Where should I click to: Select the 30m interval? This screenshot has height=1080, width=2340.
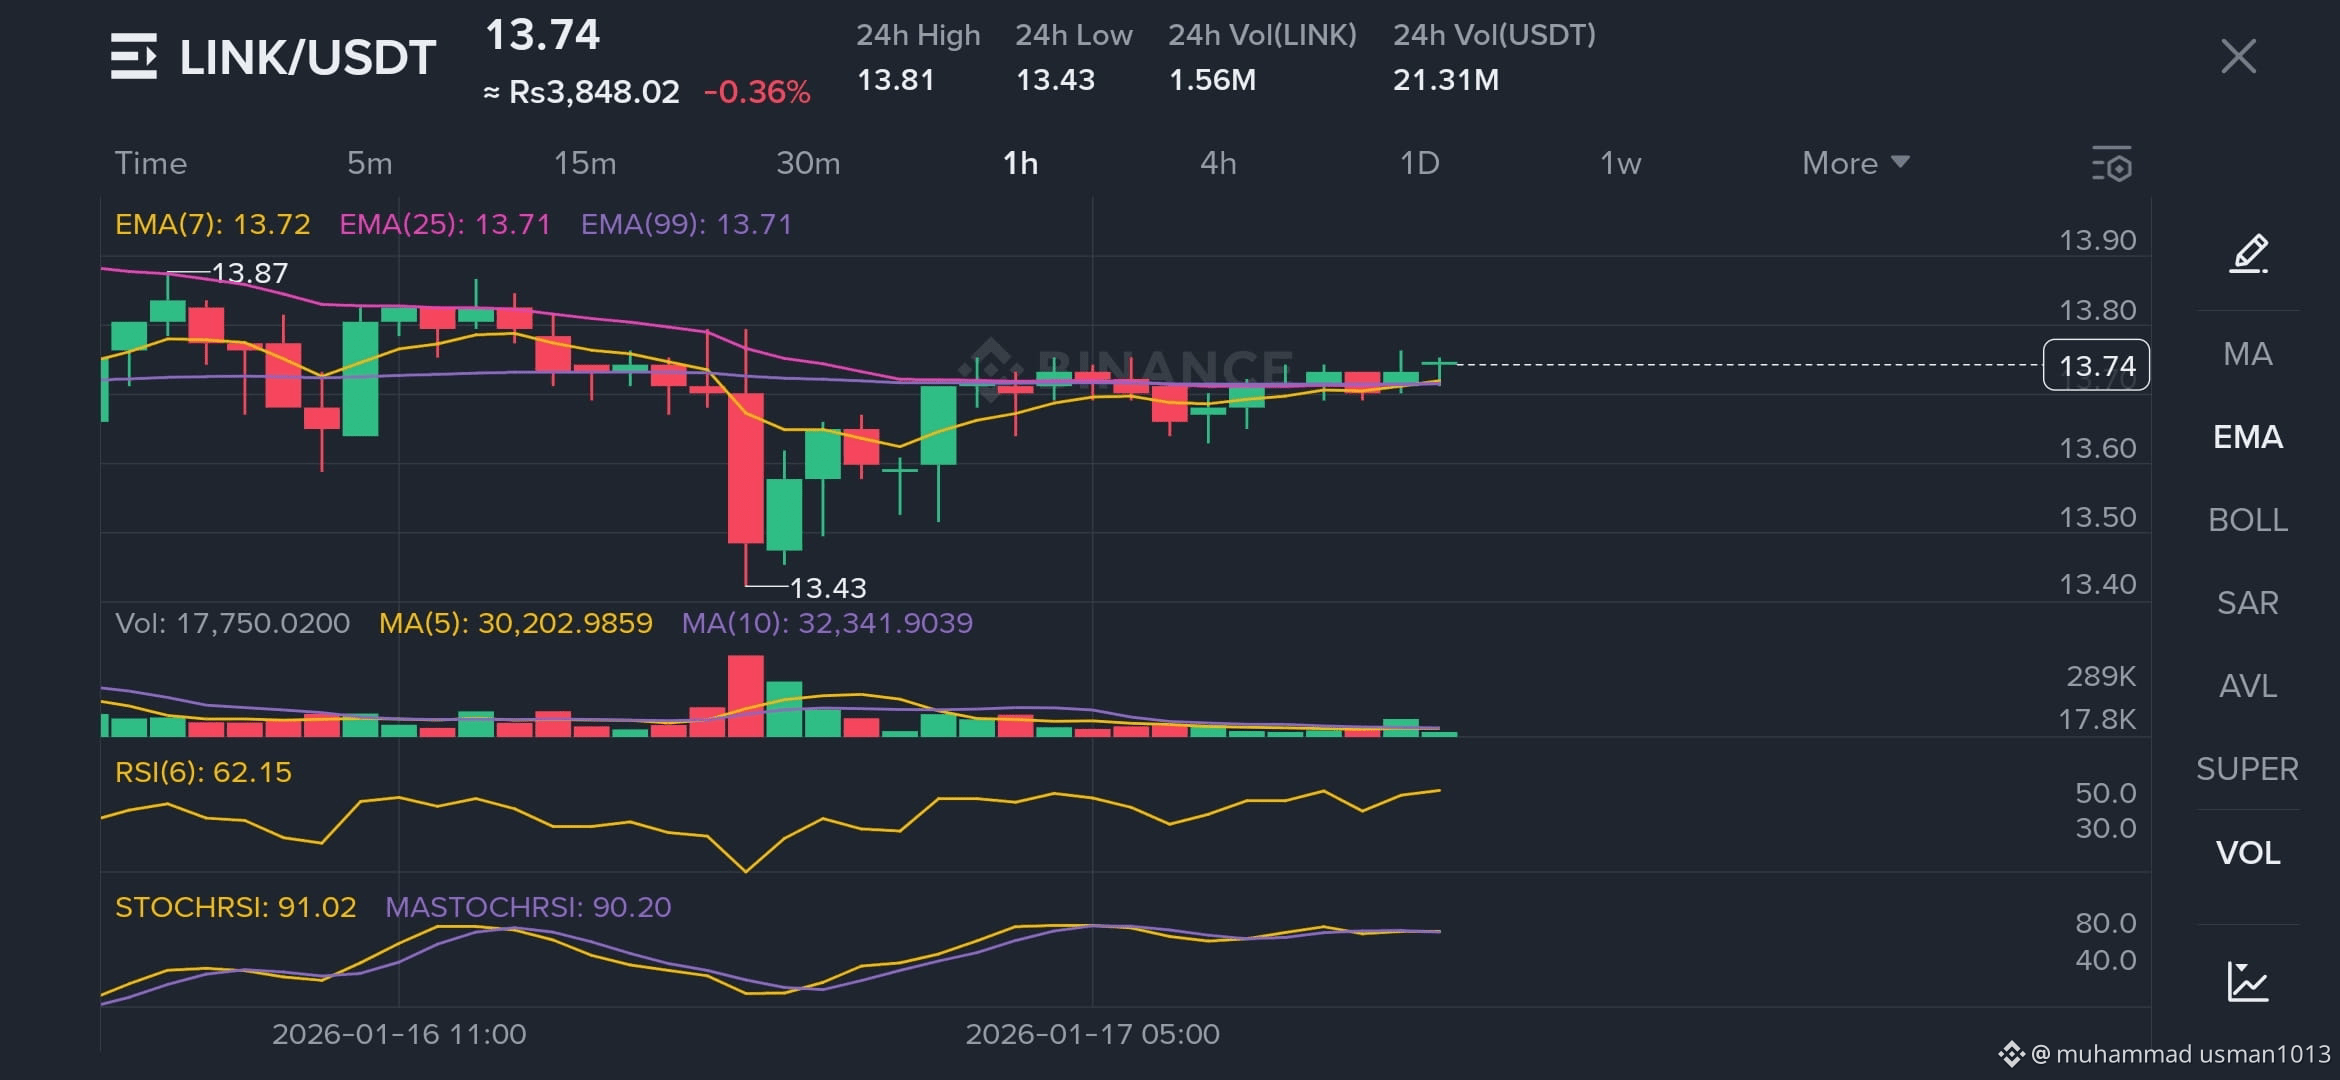(808, 163)
